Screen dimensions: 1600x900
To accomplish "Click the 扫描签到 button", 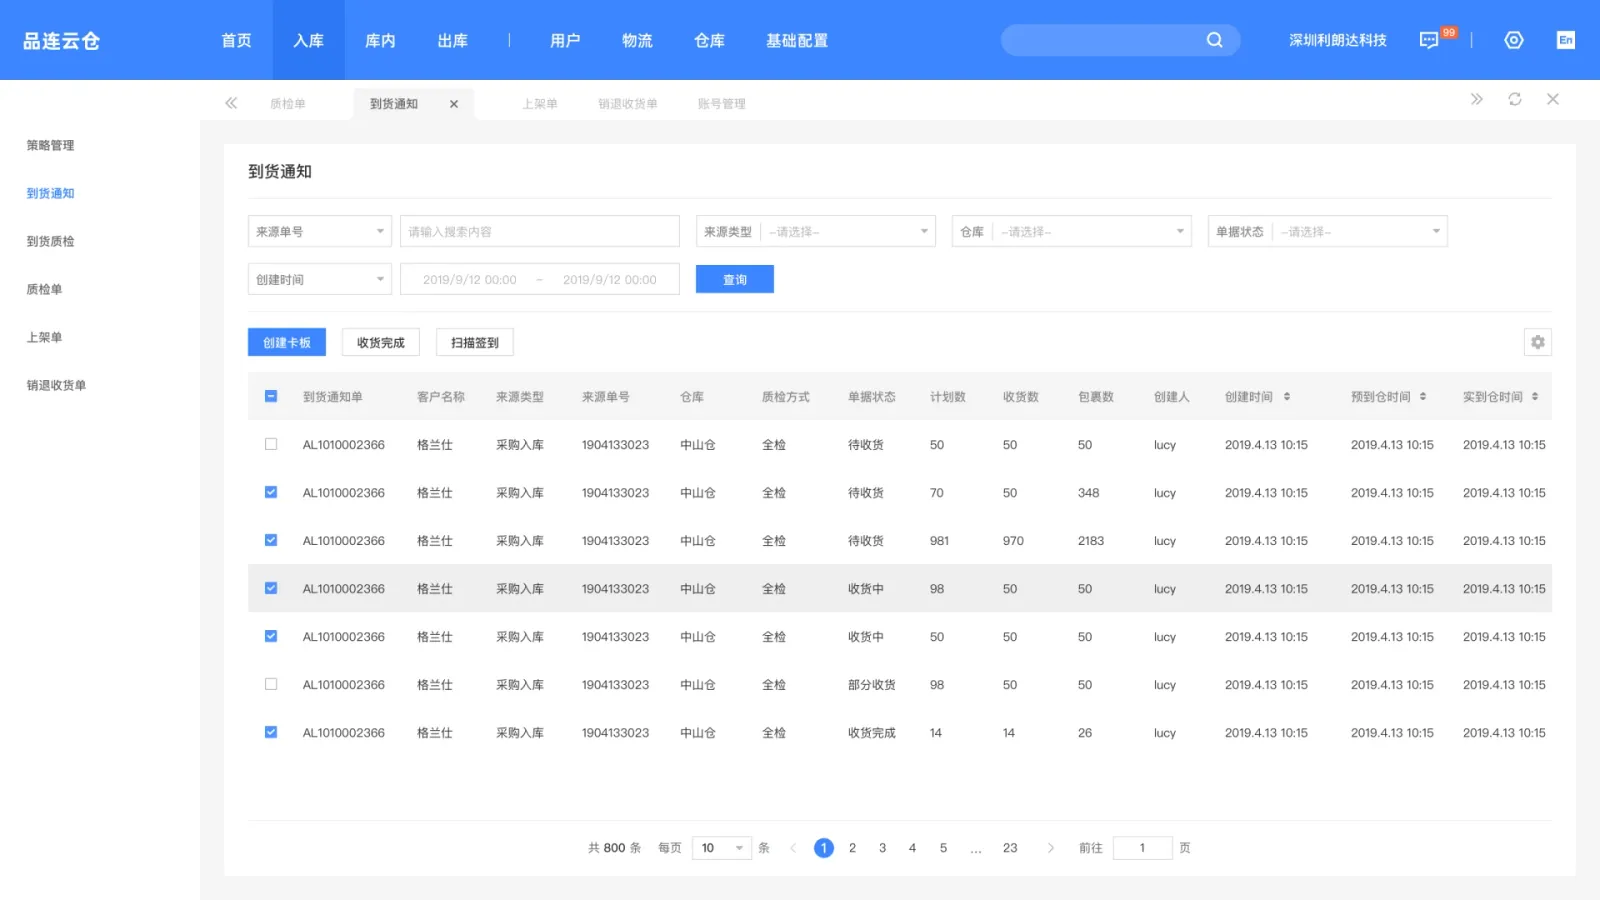I will click(x=475, y=342).
